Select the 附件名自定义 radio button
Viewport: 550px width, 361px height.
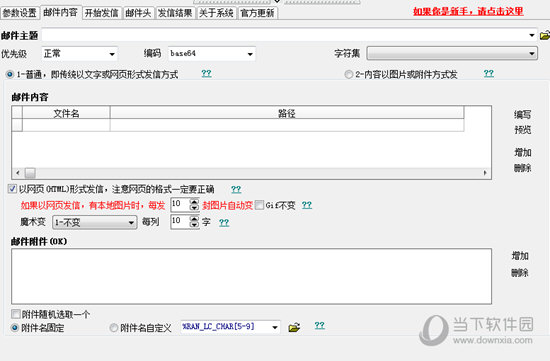114,328
